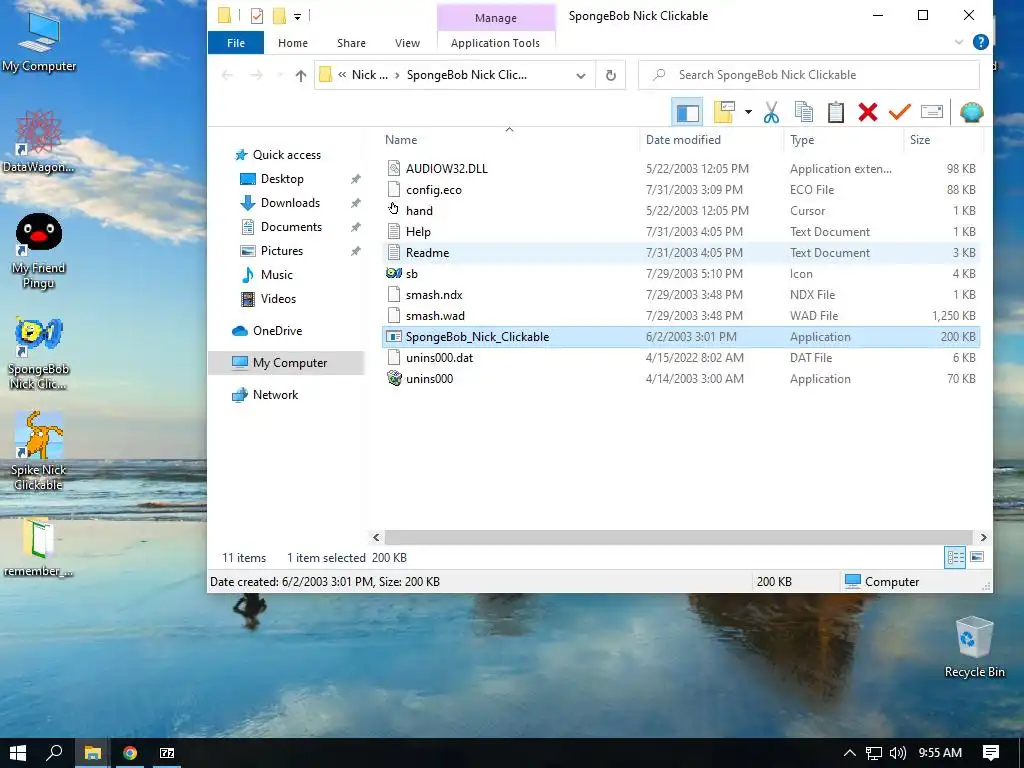Open Downloads in the navigation pane
Viewport: 1024px width, 768px height.
(290, 203)
